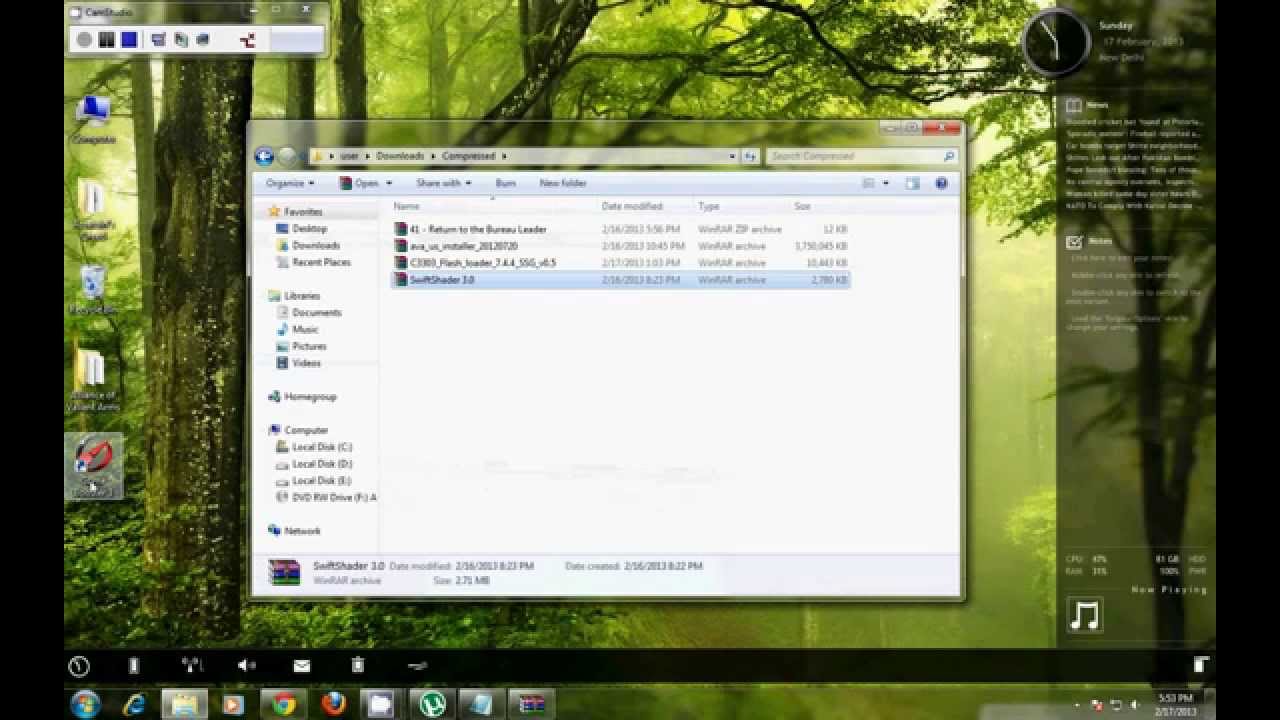1280x720 pixels.
Task: Click the CamStudio Pause button
Action: coord(107,40)
